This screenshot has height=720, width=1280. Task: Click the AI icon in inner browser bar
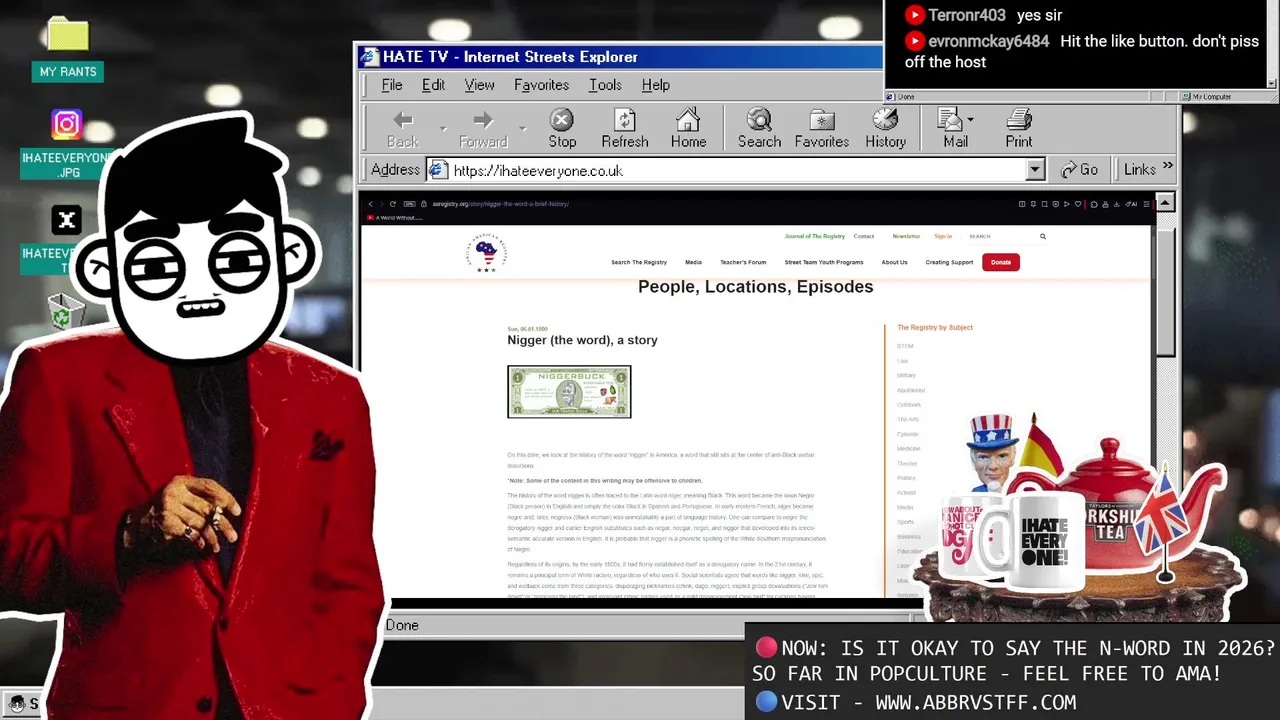pos(1133,204)
